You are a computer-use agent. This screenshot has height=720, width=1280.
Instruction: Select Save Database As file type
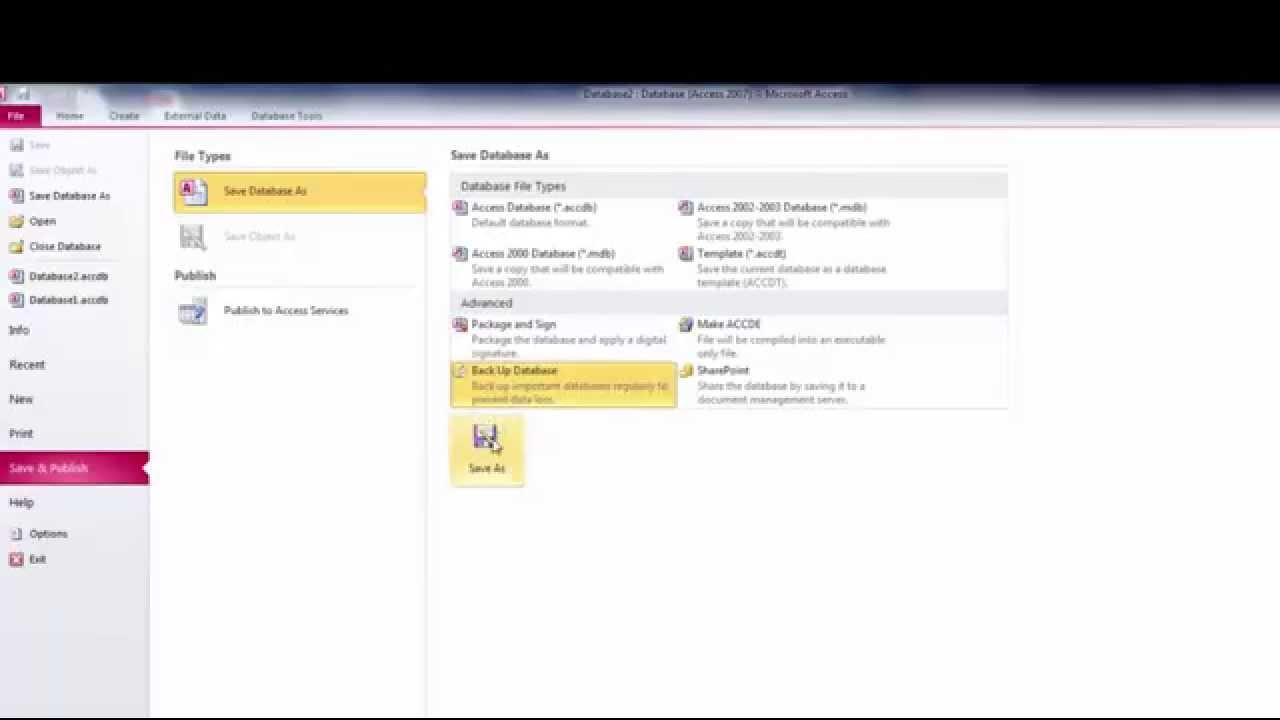[300, 192]
